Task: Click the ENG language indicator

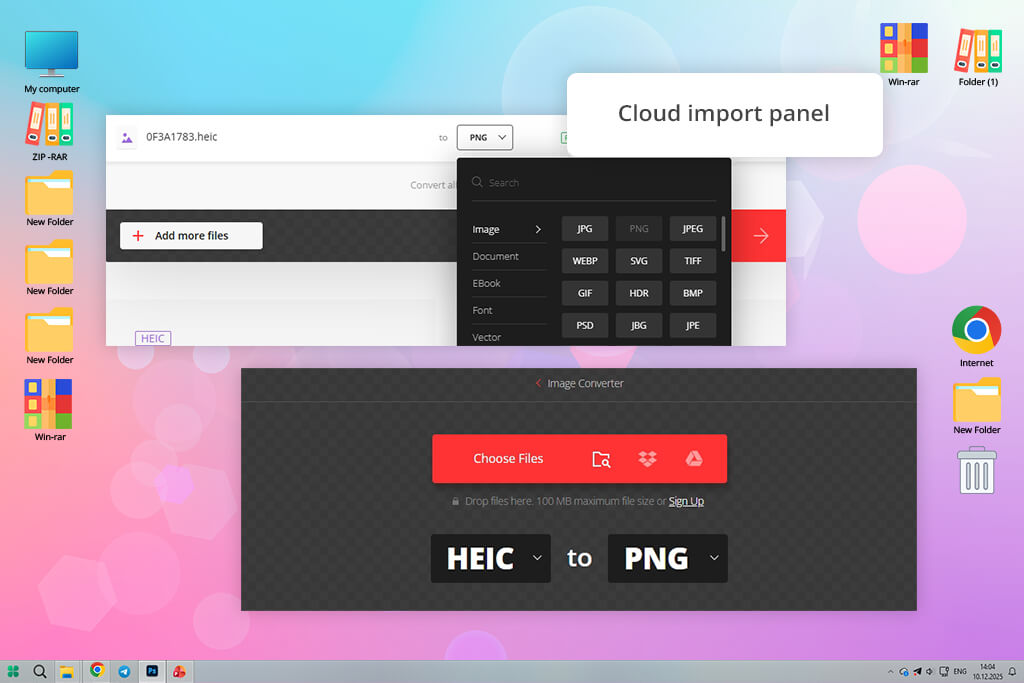Action: (960, 671)
